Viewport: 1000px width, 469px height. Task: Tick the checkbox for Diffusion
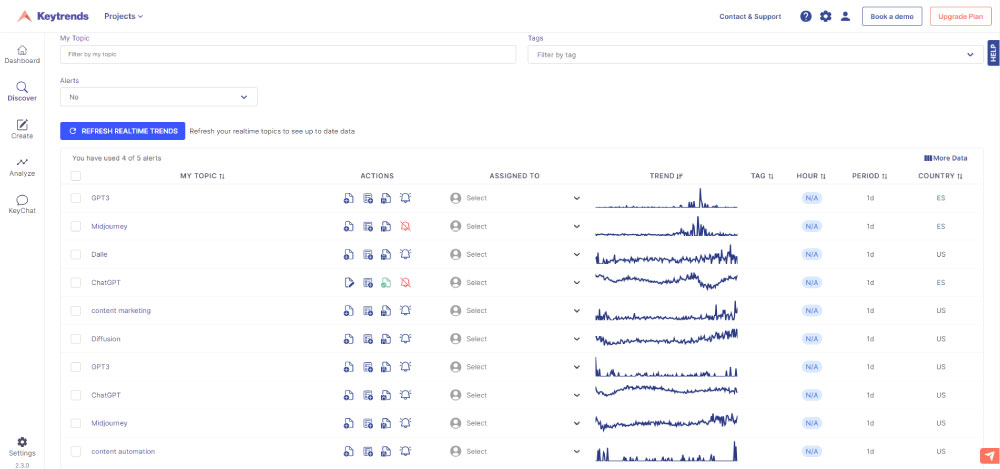(76, 339)
